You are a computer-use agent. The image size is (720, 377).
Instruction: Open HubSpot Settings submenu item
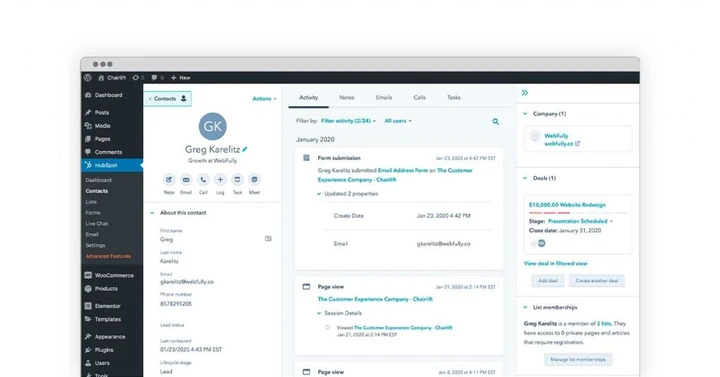[x=95, y=245]
